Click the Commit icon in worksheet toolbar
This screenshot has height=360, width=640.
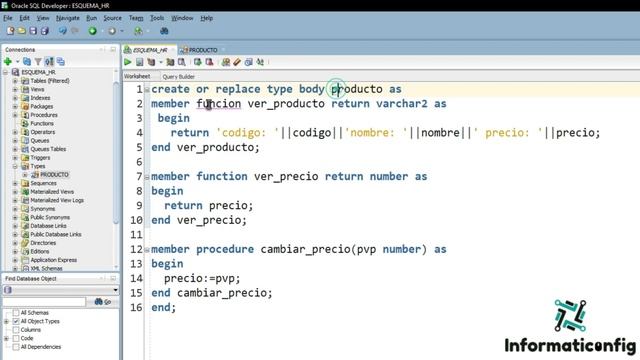198,62
